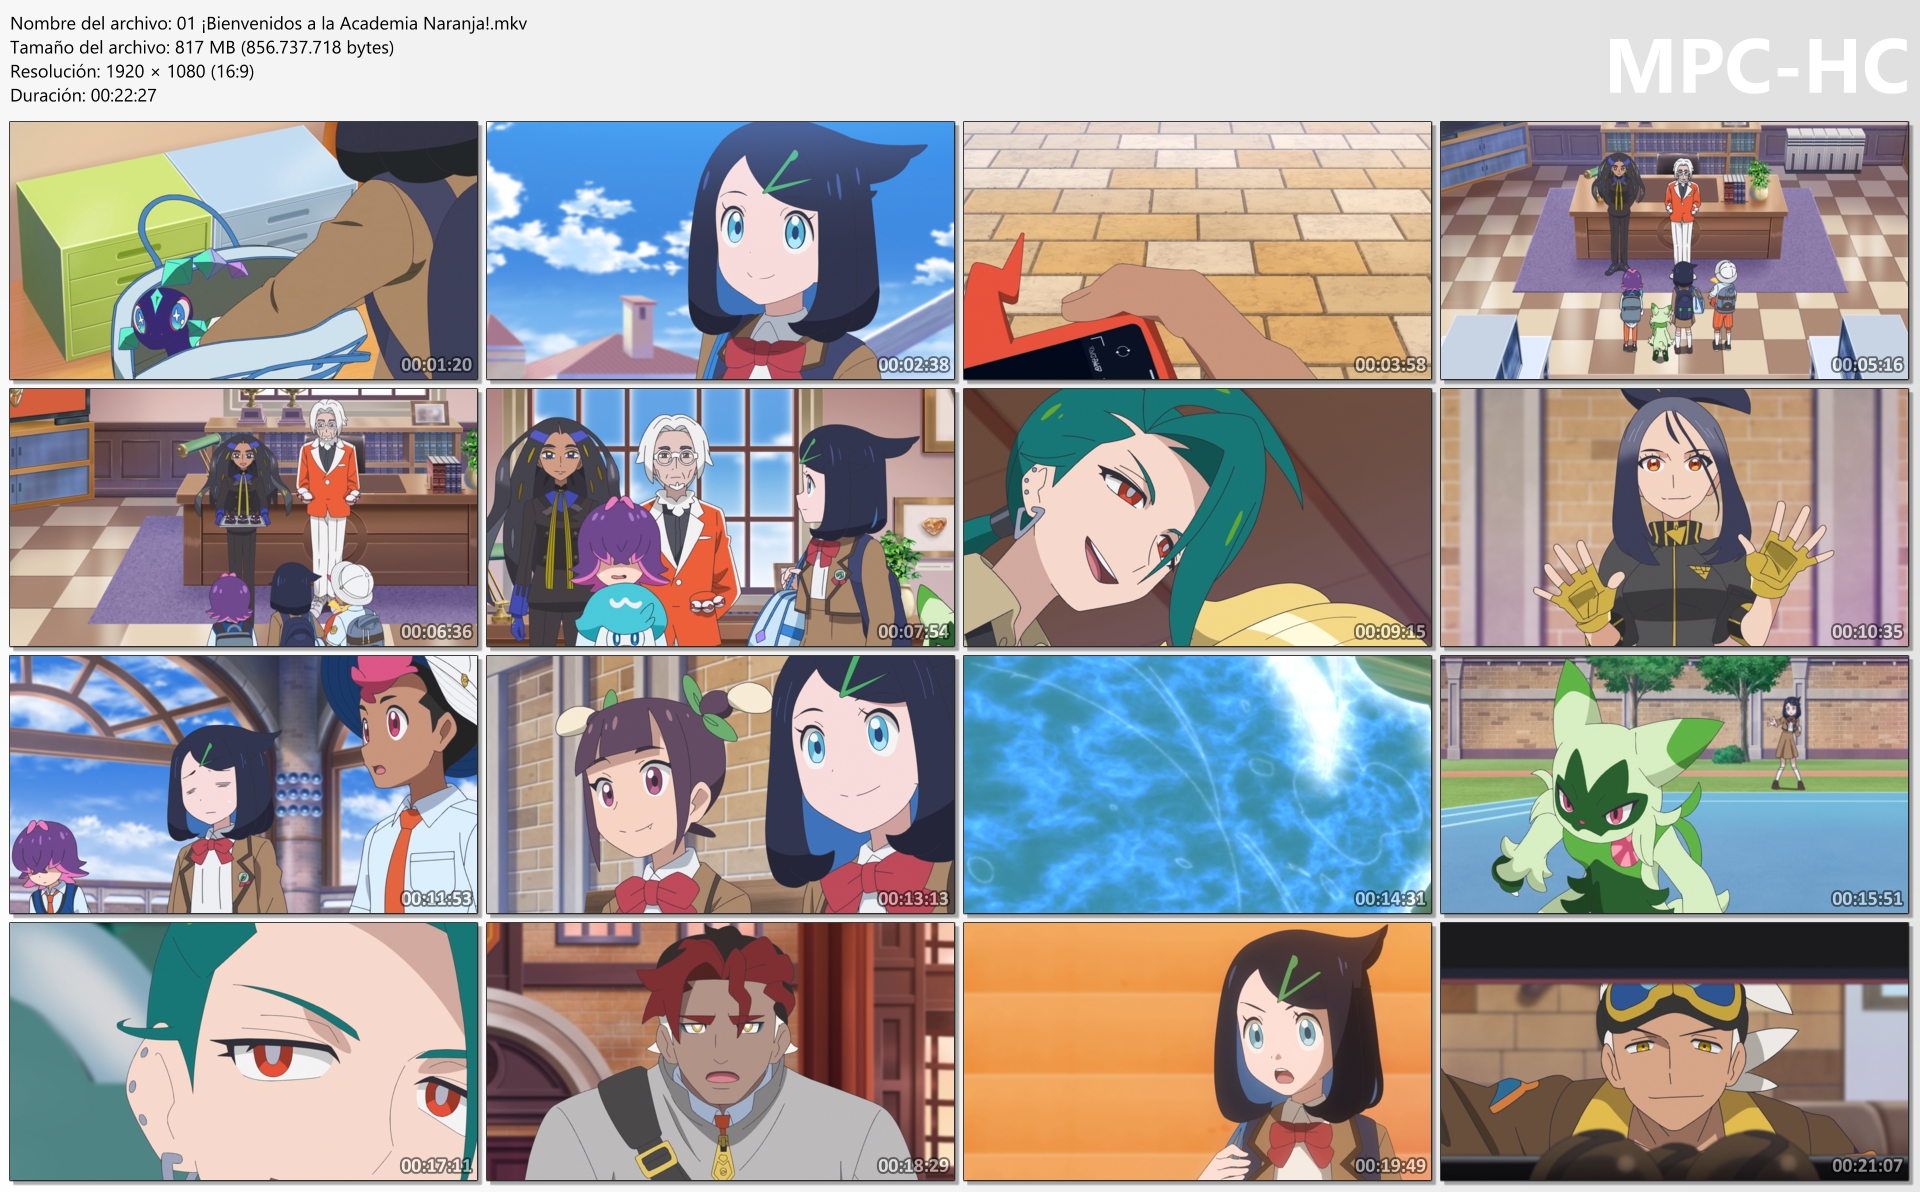Select the thumbnail at 00:06:36
Viewport: 1920px width, 1192px height.
(x=244, y=518)
